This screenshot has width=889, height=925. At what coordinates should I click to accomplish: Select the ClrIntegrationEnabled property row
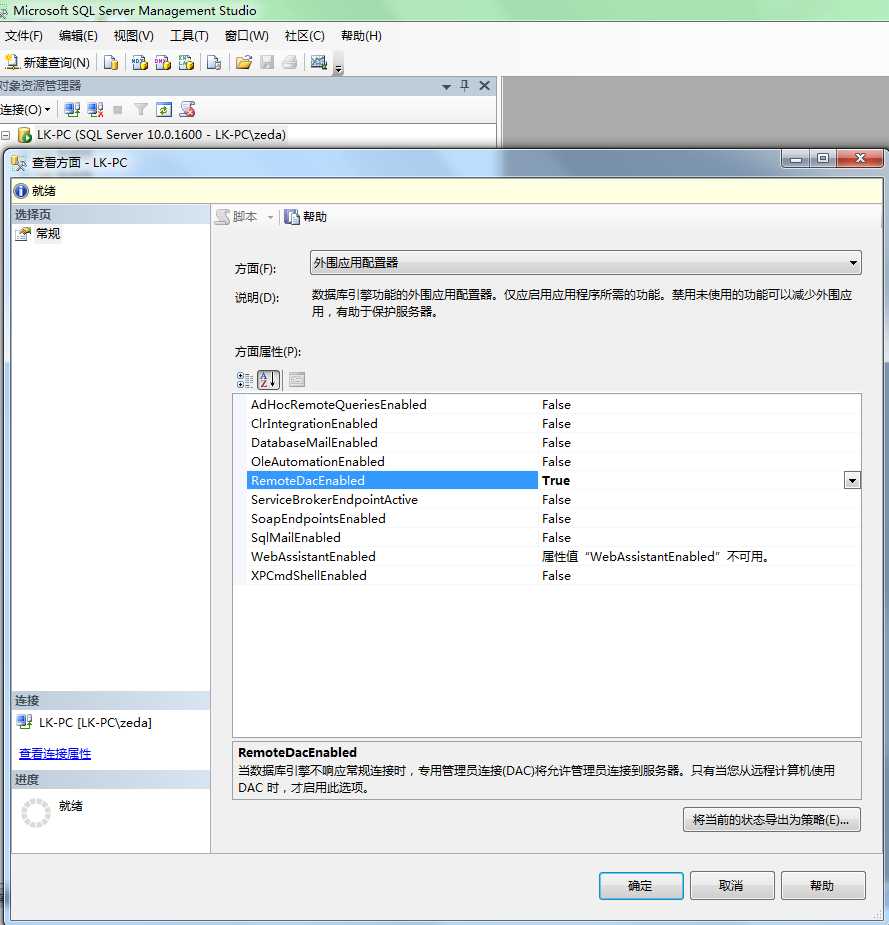[553, 424]
